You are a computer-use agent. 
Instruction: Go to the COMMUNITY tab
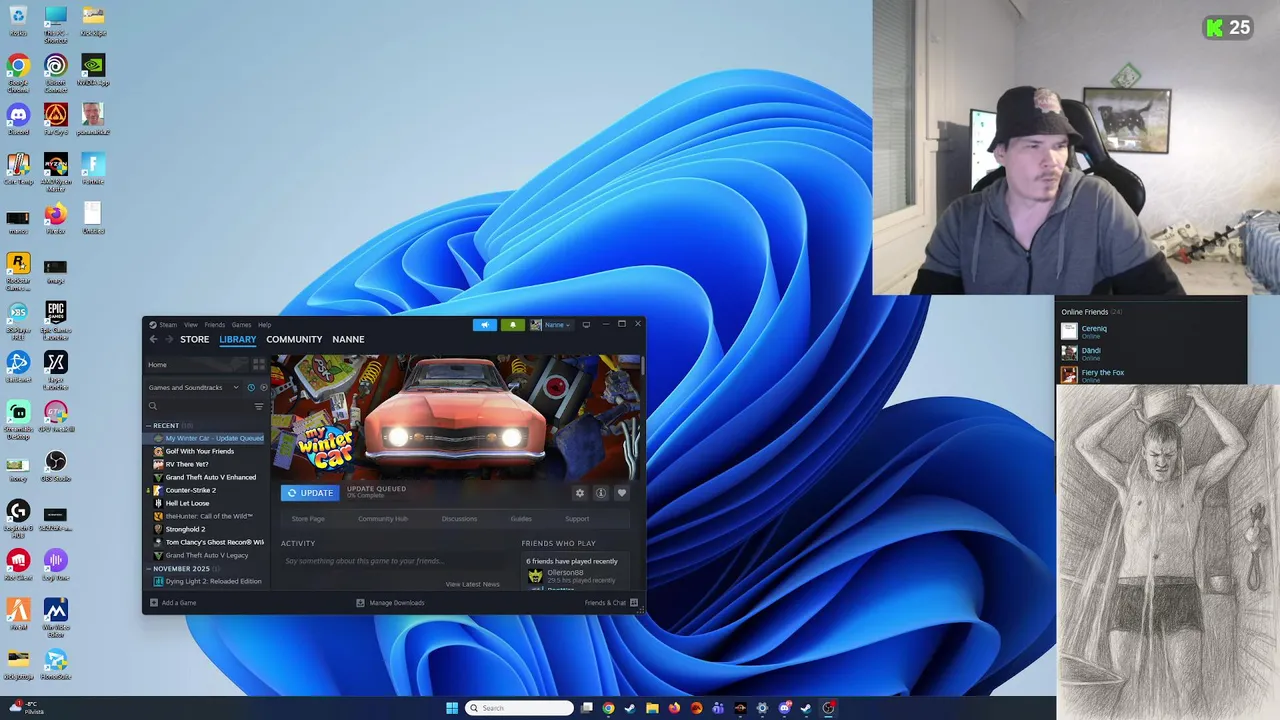click(x=294, y=339)
